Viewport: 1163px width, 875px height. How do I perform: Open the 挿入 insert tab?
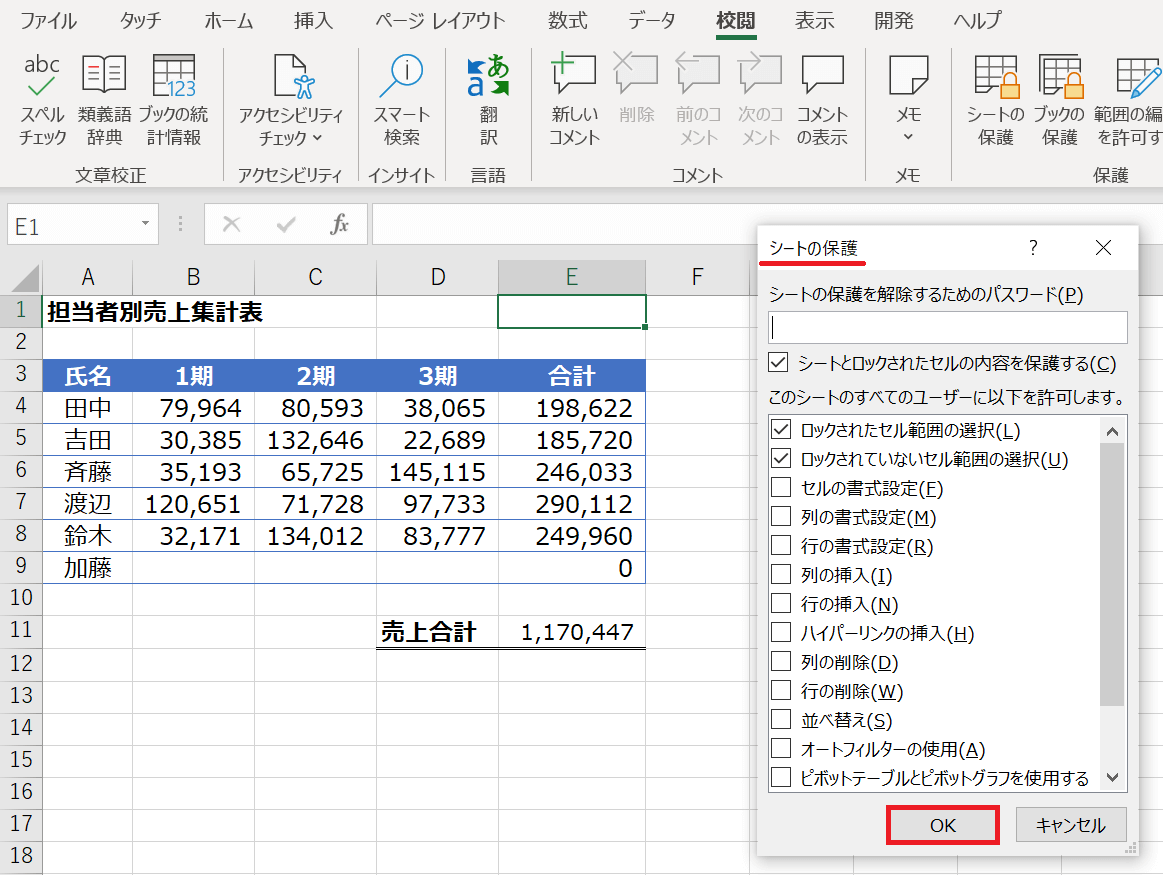313,21
